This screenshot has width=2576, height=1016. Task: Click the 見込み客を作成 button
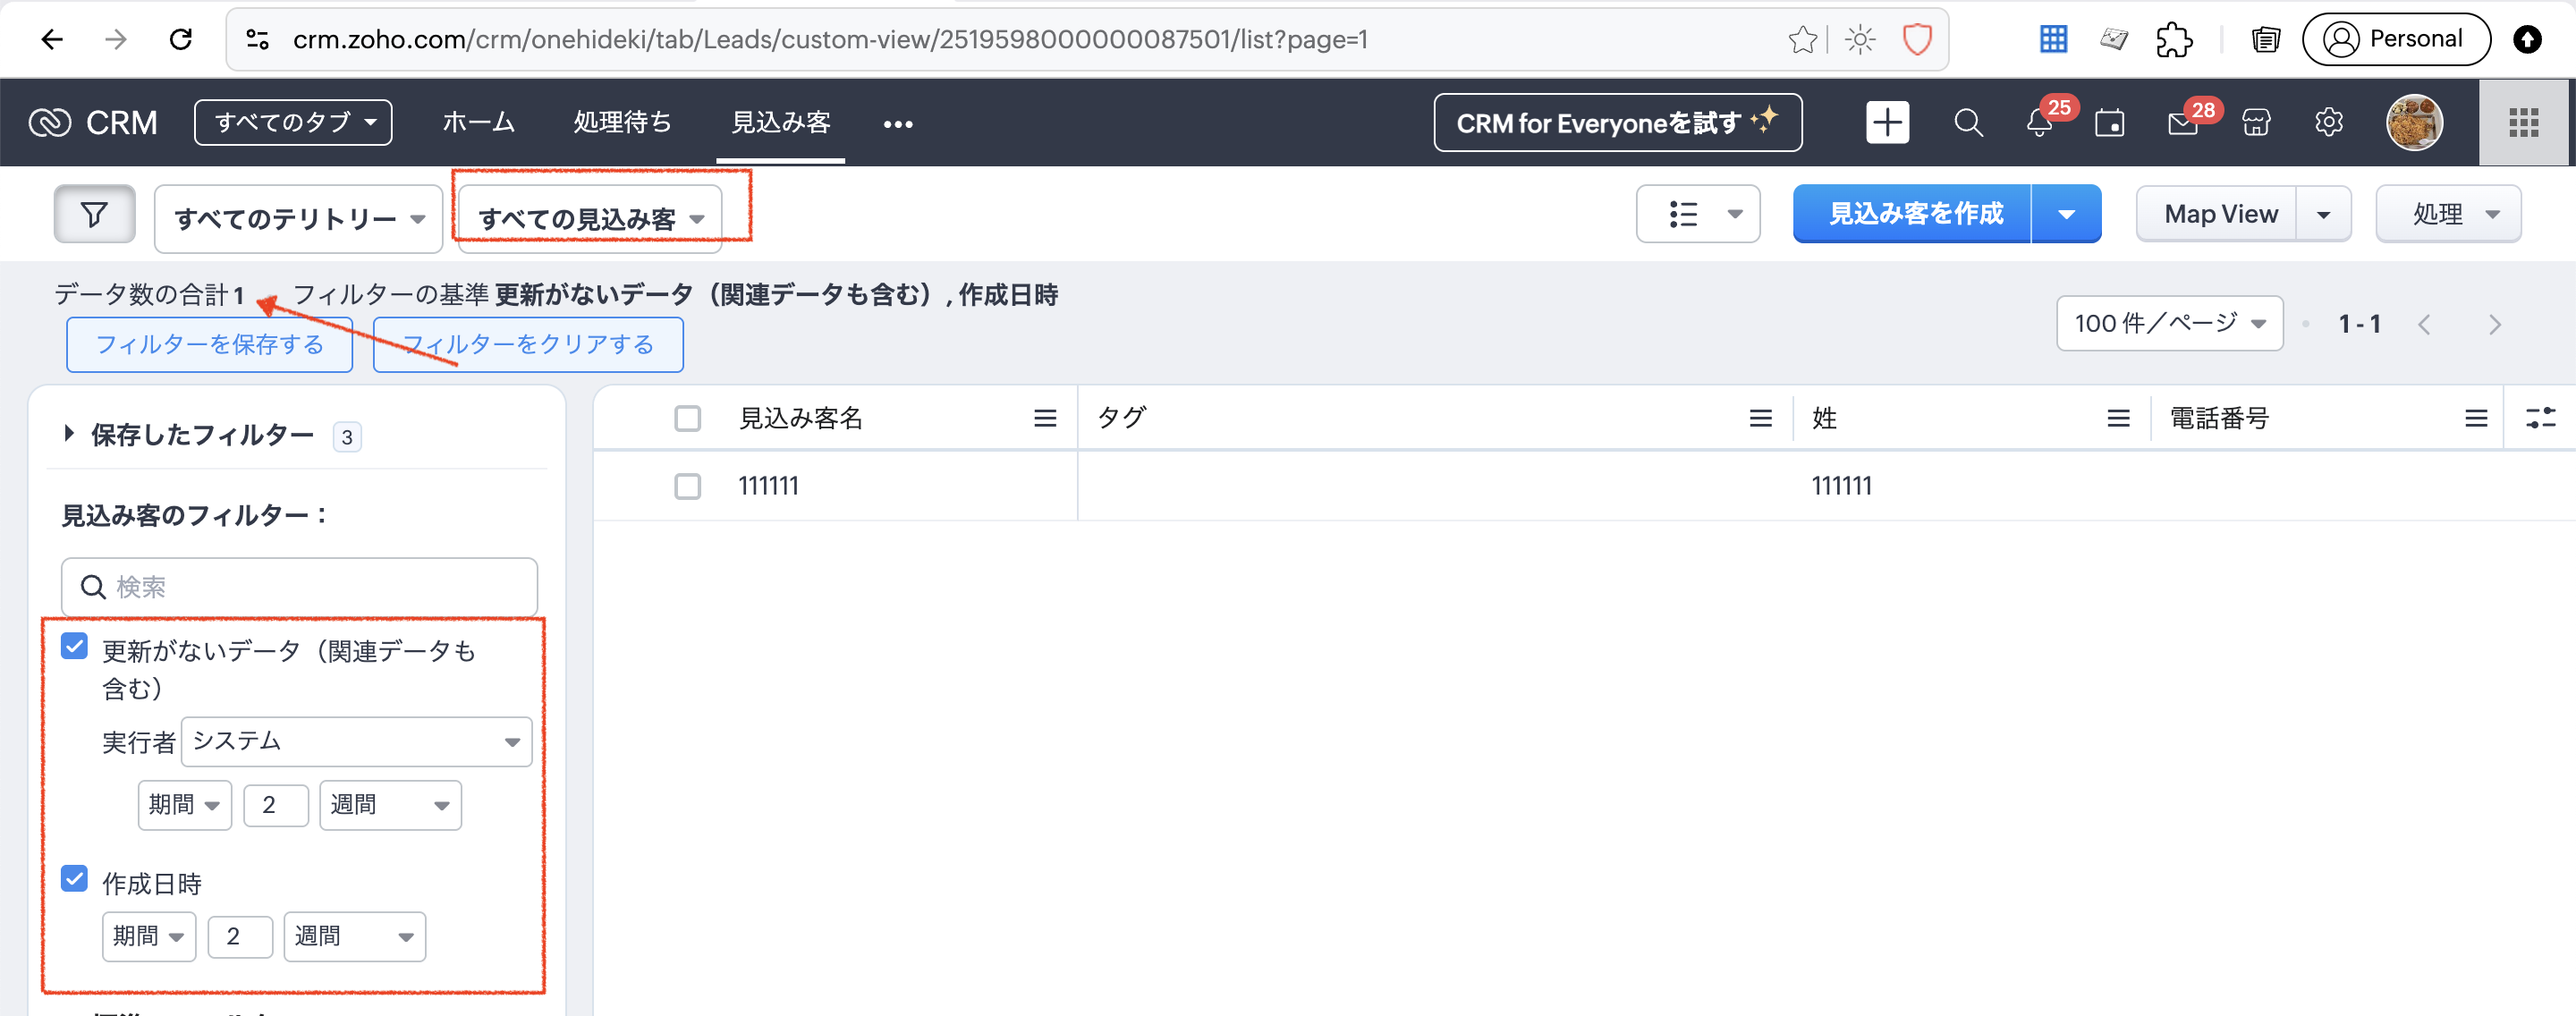click(x=1914, y=214)
